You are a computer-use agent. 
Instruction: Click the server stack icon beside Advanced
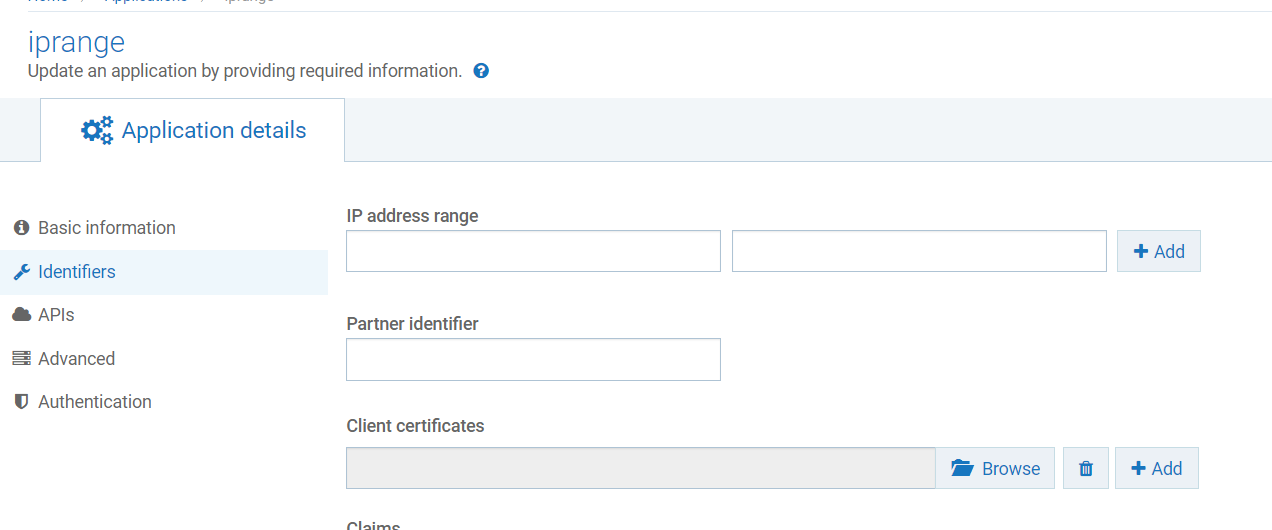(21, 358)
